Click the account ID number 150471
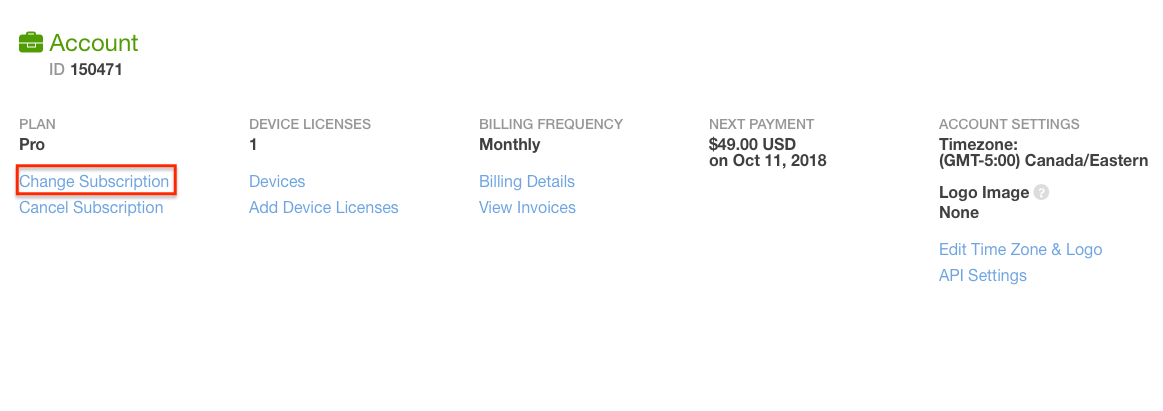This screenshot has width=1163, height=411. coord(96,71)
